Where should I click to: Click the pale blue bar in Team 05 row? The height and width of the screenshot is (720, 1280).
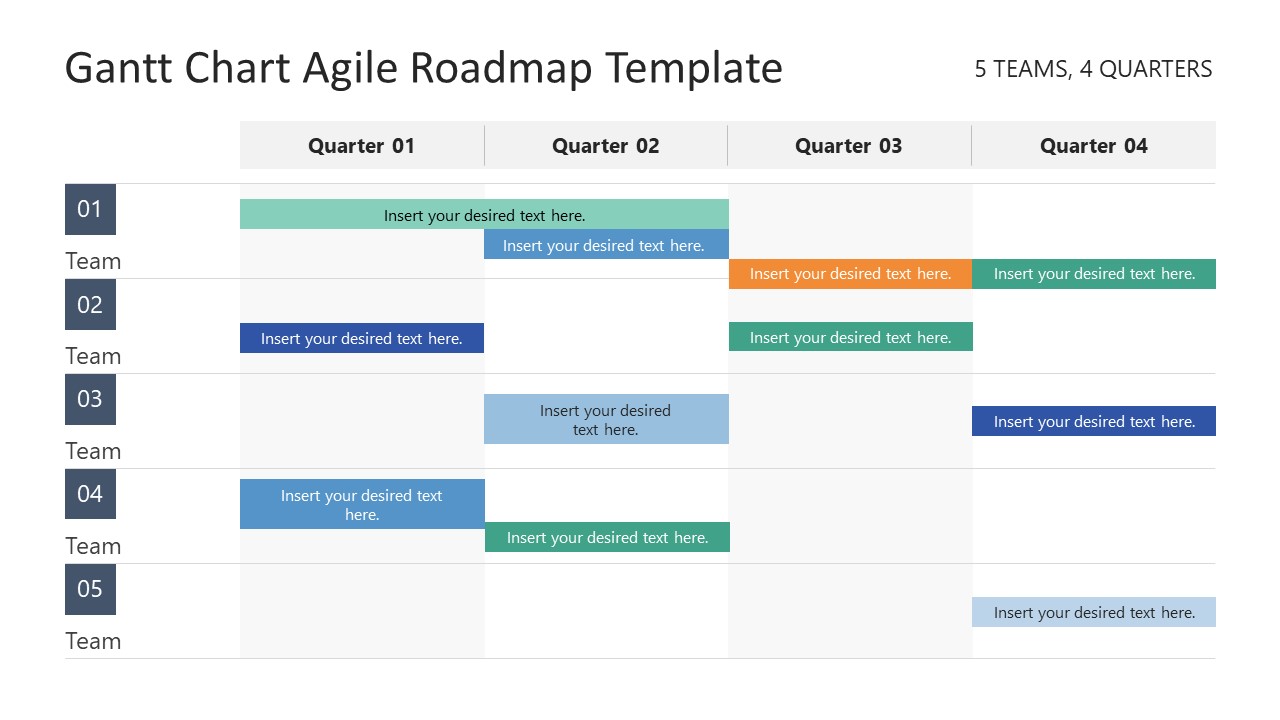(x=1094, y=612)
